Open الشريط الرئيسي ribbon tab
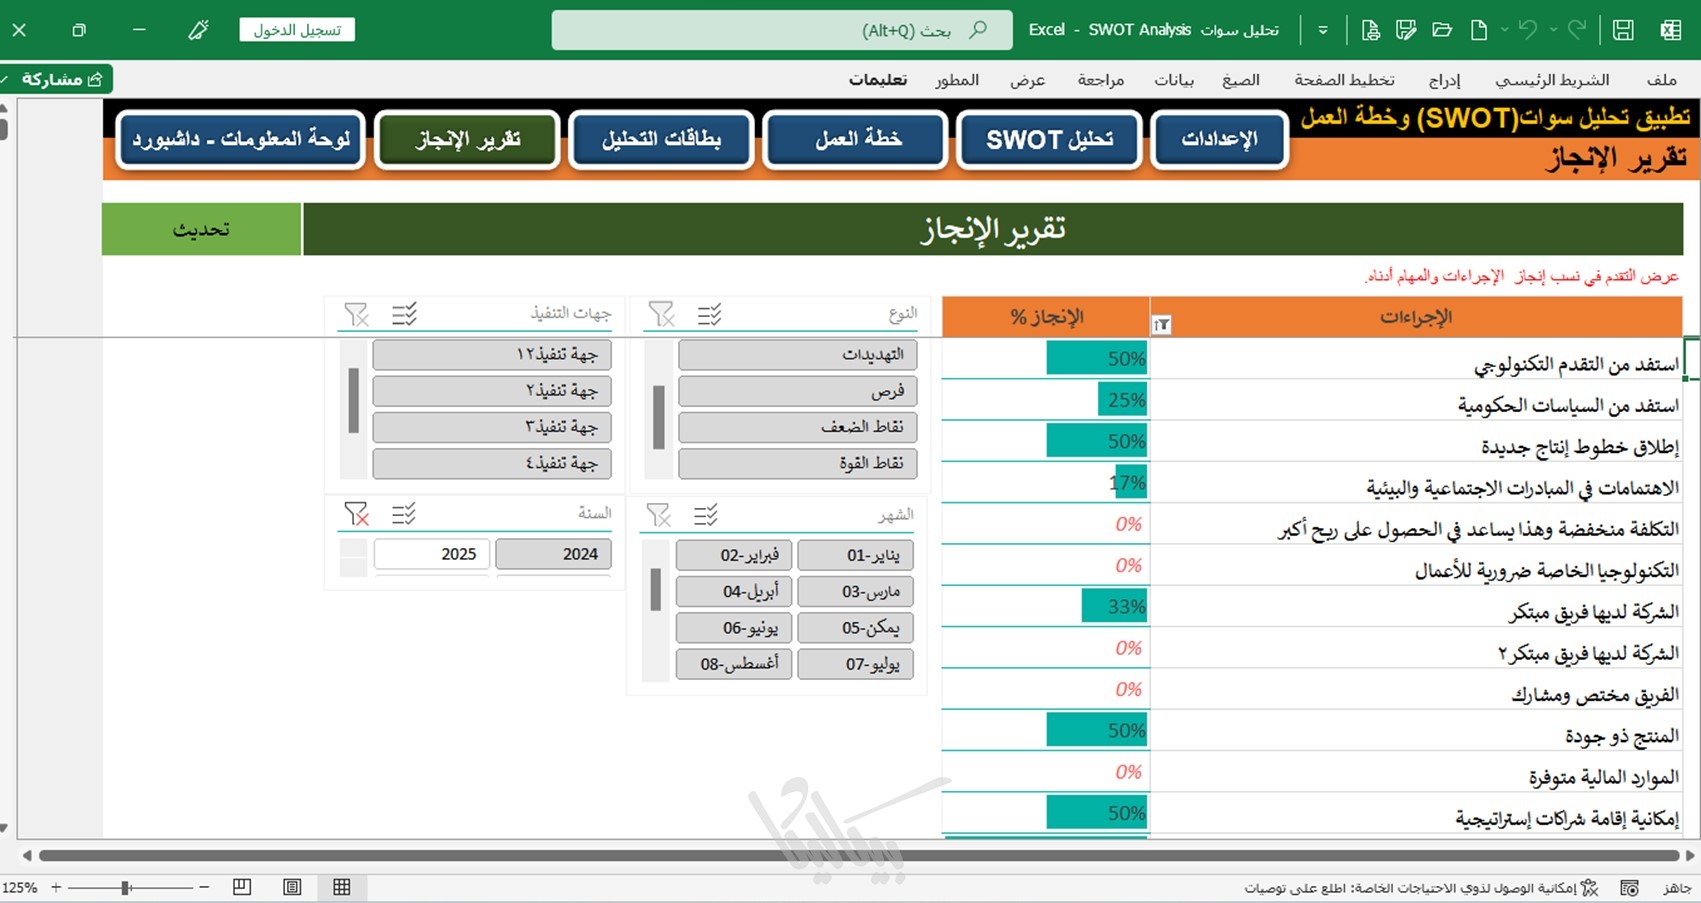1701x903 pixels. [1552, 80]
